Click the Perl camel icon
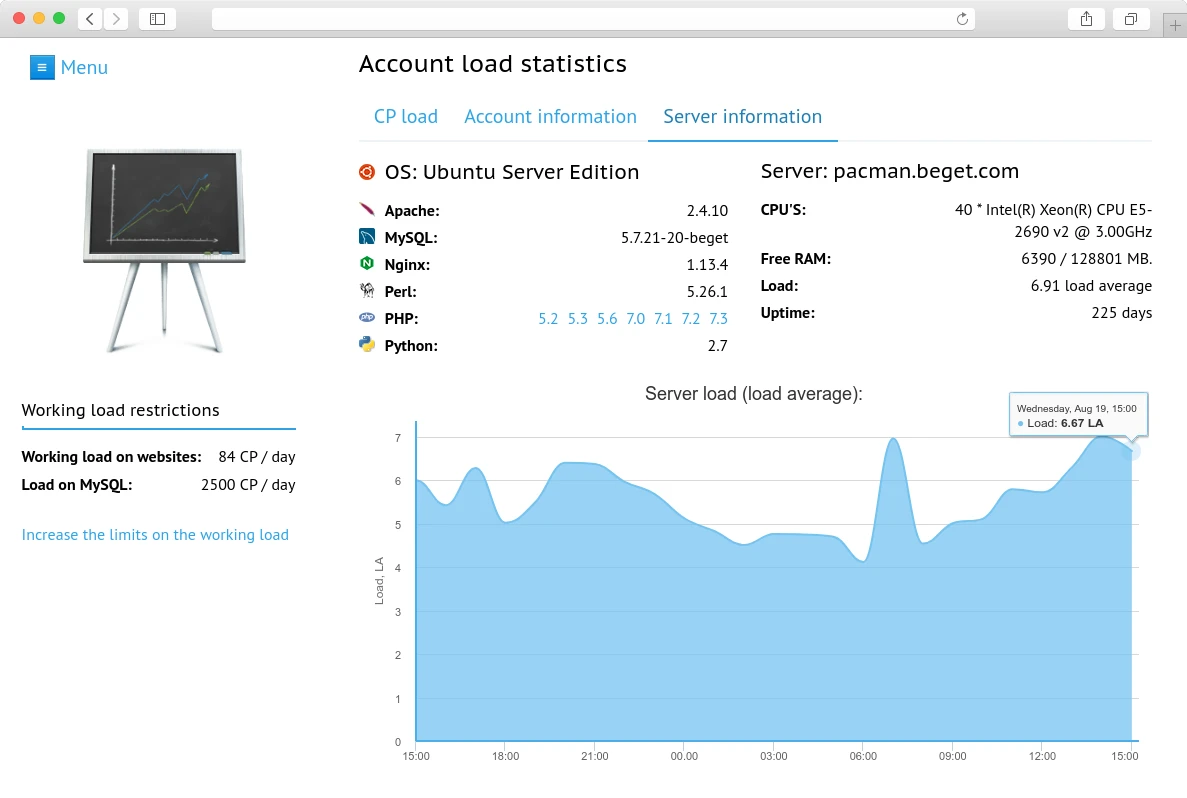 [x=368, y=291]
